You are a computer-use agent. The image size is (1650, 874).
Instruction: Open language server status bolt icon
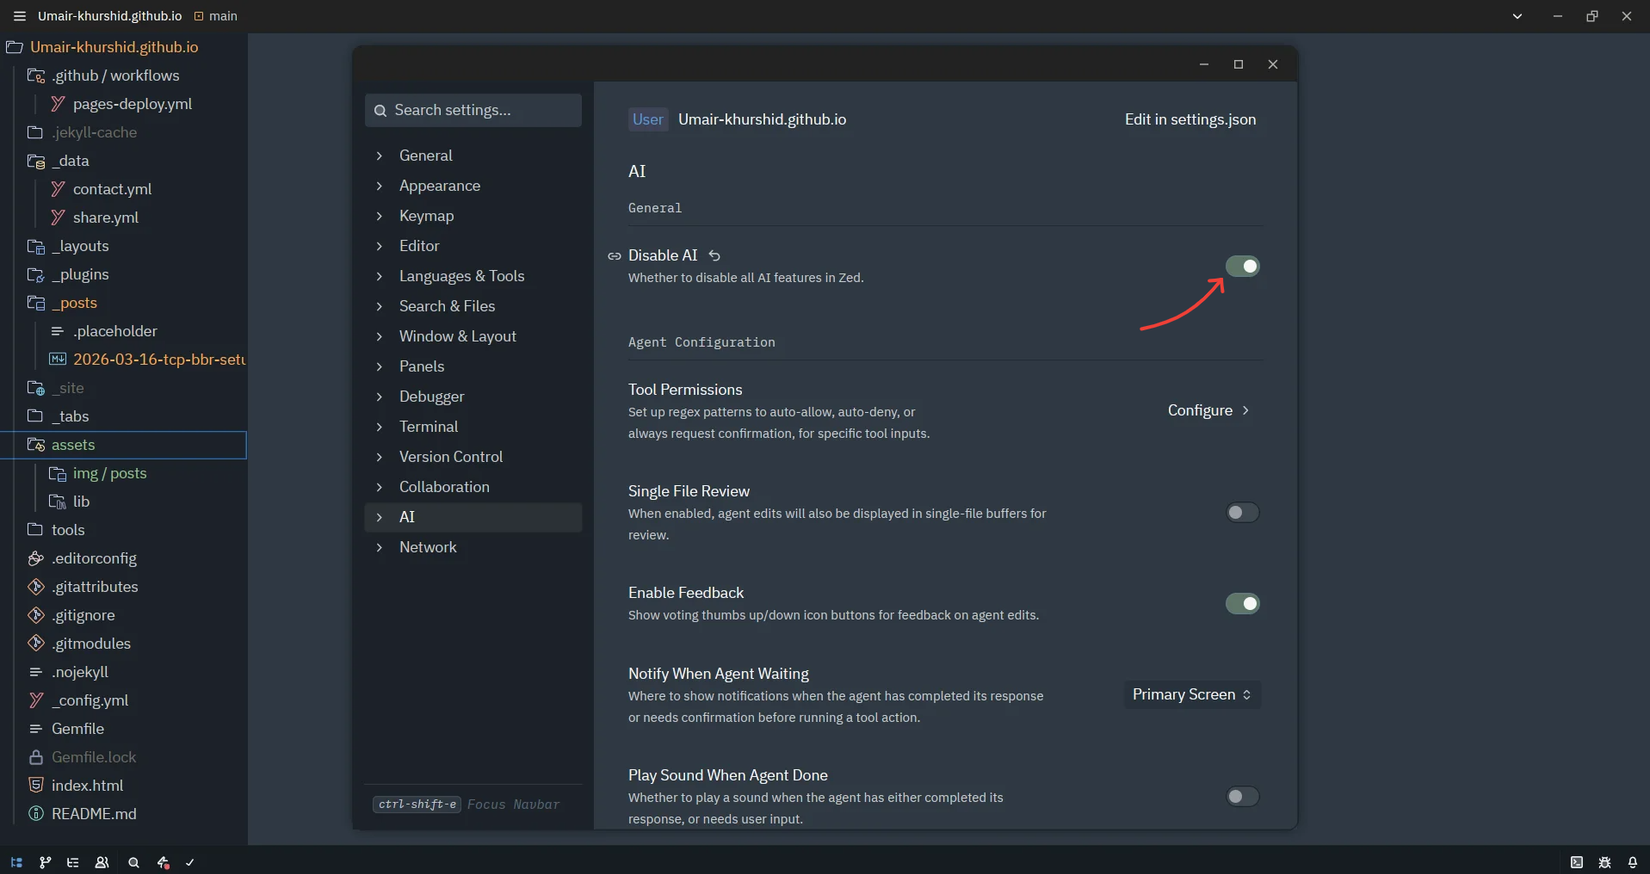coord(163,862)
